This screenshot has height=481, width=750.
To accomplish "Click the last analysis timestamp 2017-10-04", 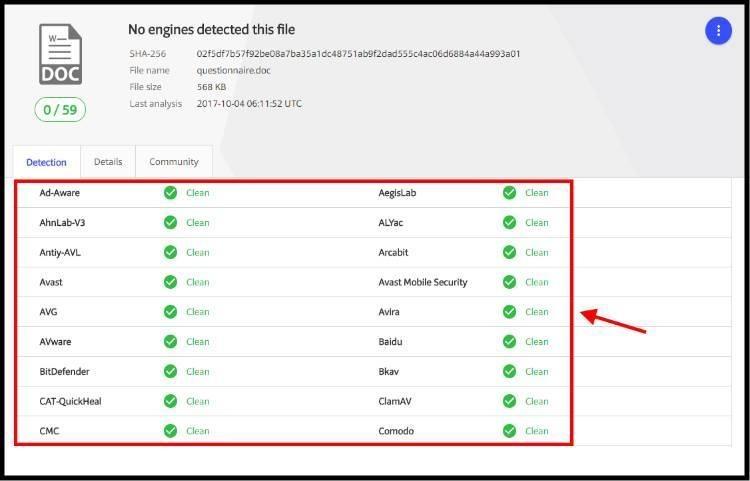I will 249,103.
